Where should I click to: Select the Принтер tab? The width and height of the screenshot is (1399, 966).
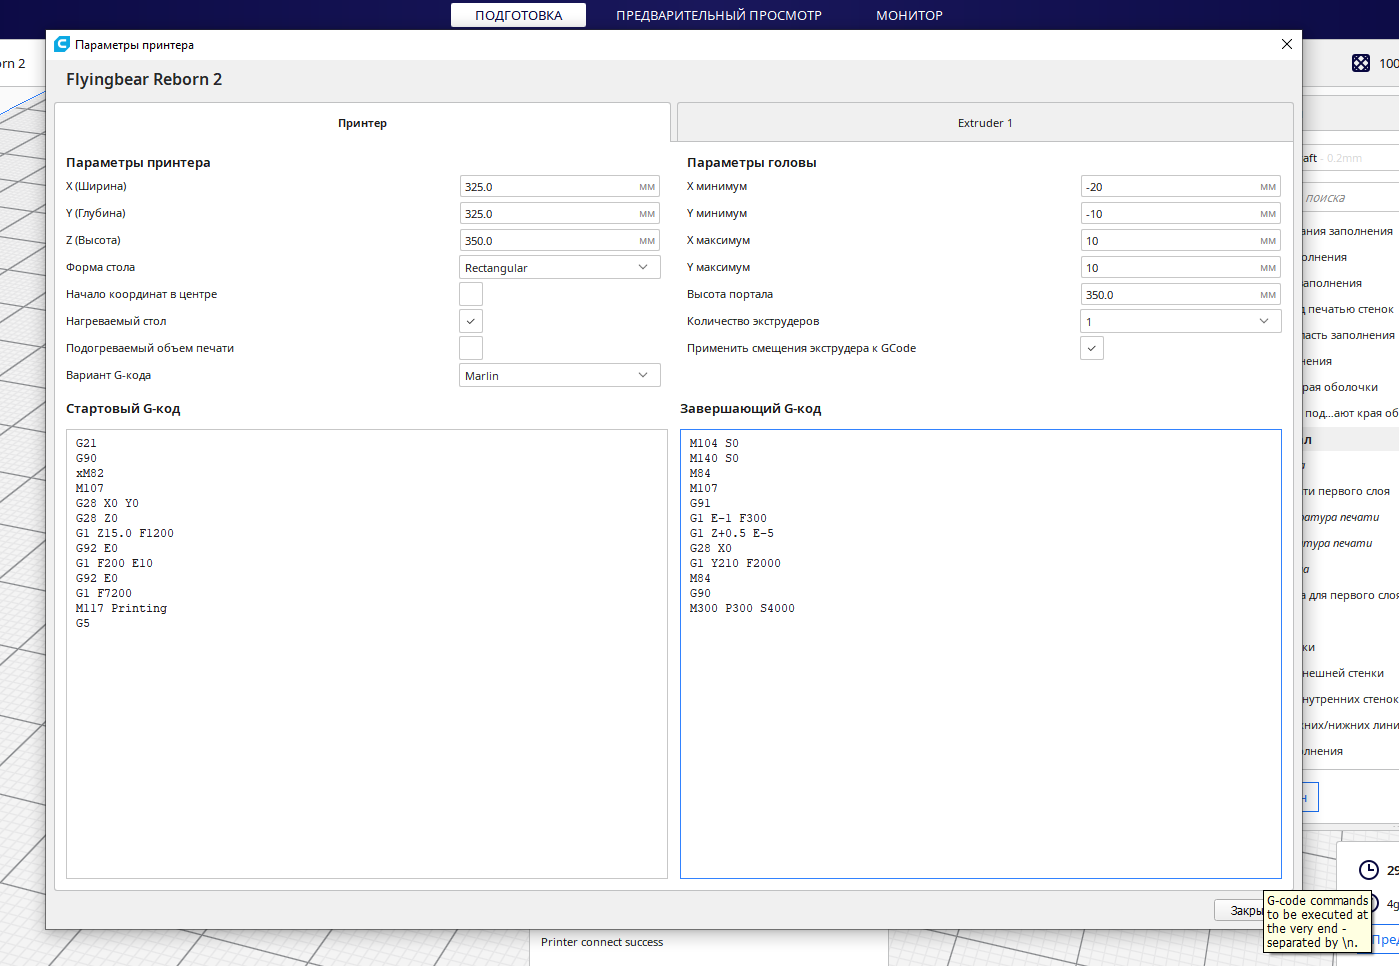point(362,123)
